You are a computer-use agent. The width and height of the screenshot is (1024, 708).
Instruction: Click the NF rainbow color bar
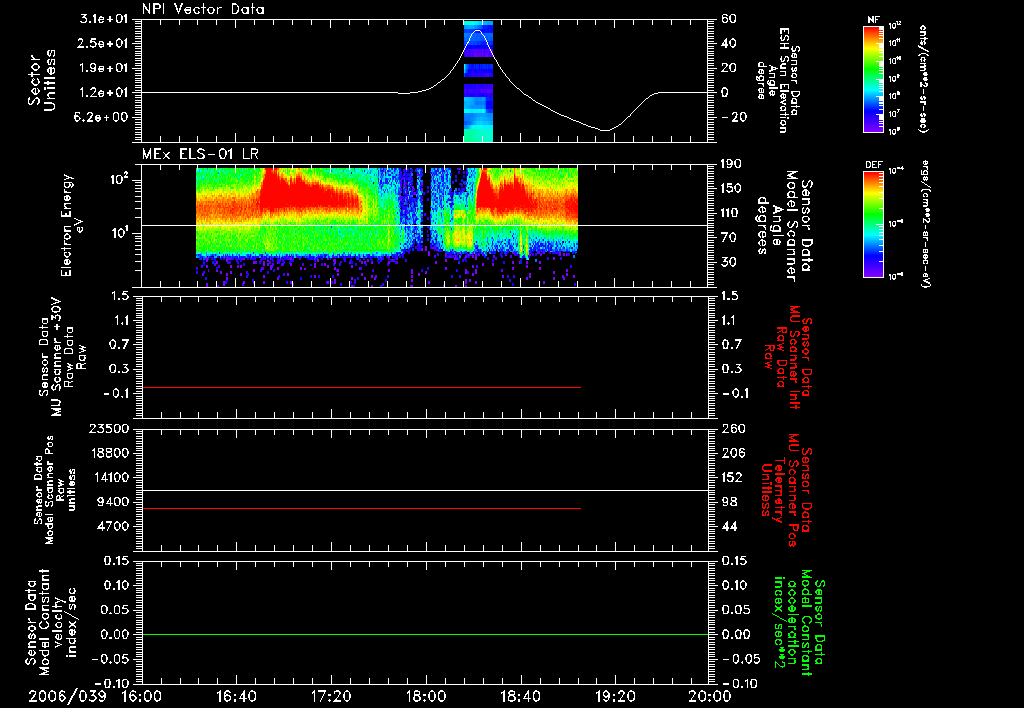[874, 78]
